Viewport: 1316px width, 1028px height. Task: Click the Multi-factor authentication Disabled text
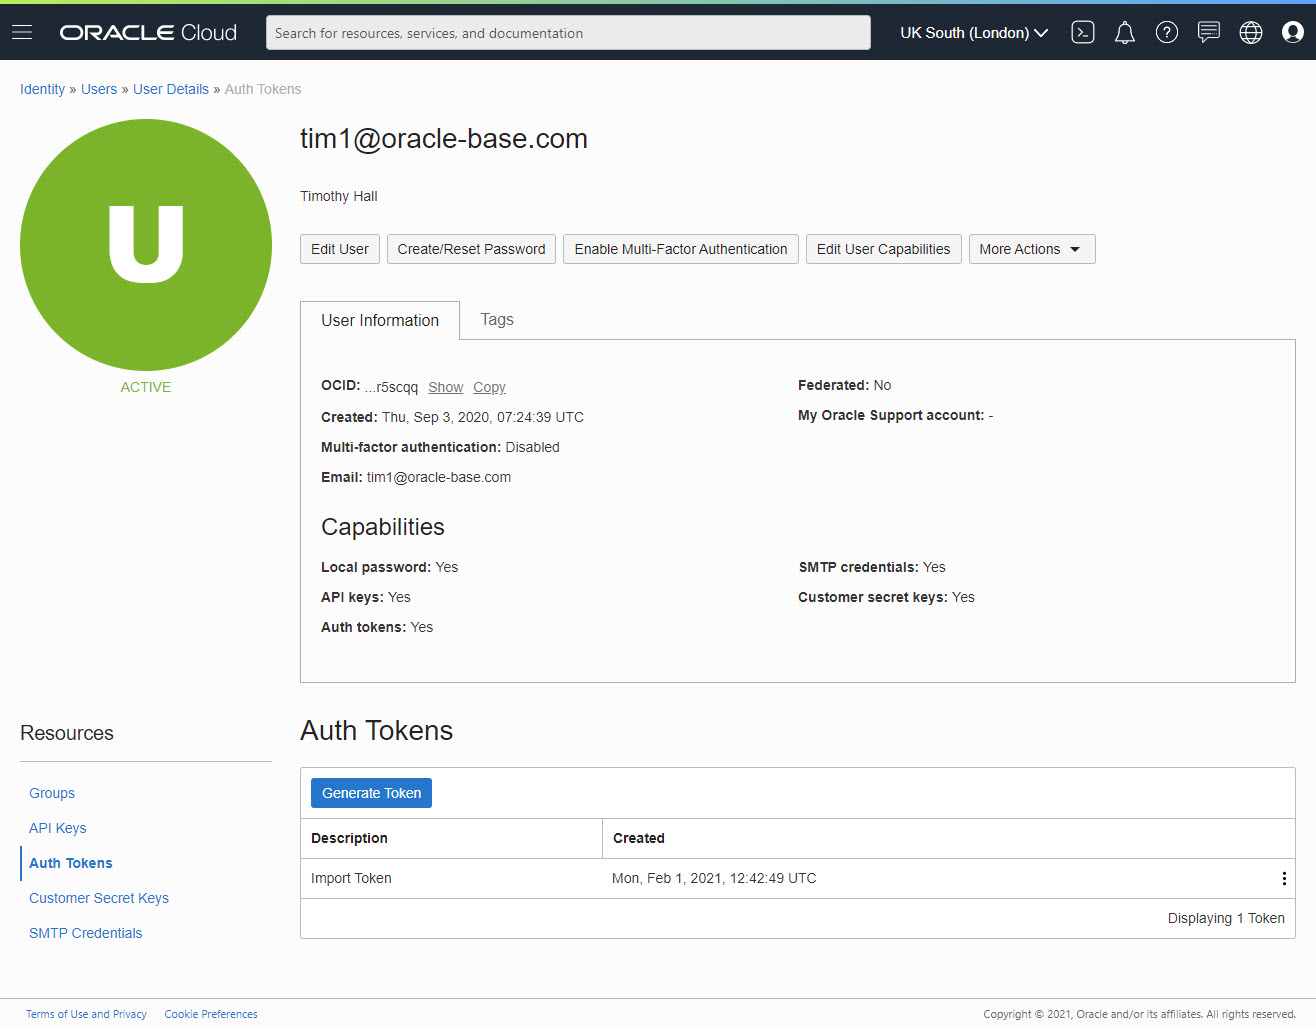(x=440, y=447)
